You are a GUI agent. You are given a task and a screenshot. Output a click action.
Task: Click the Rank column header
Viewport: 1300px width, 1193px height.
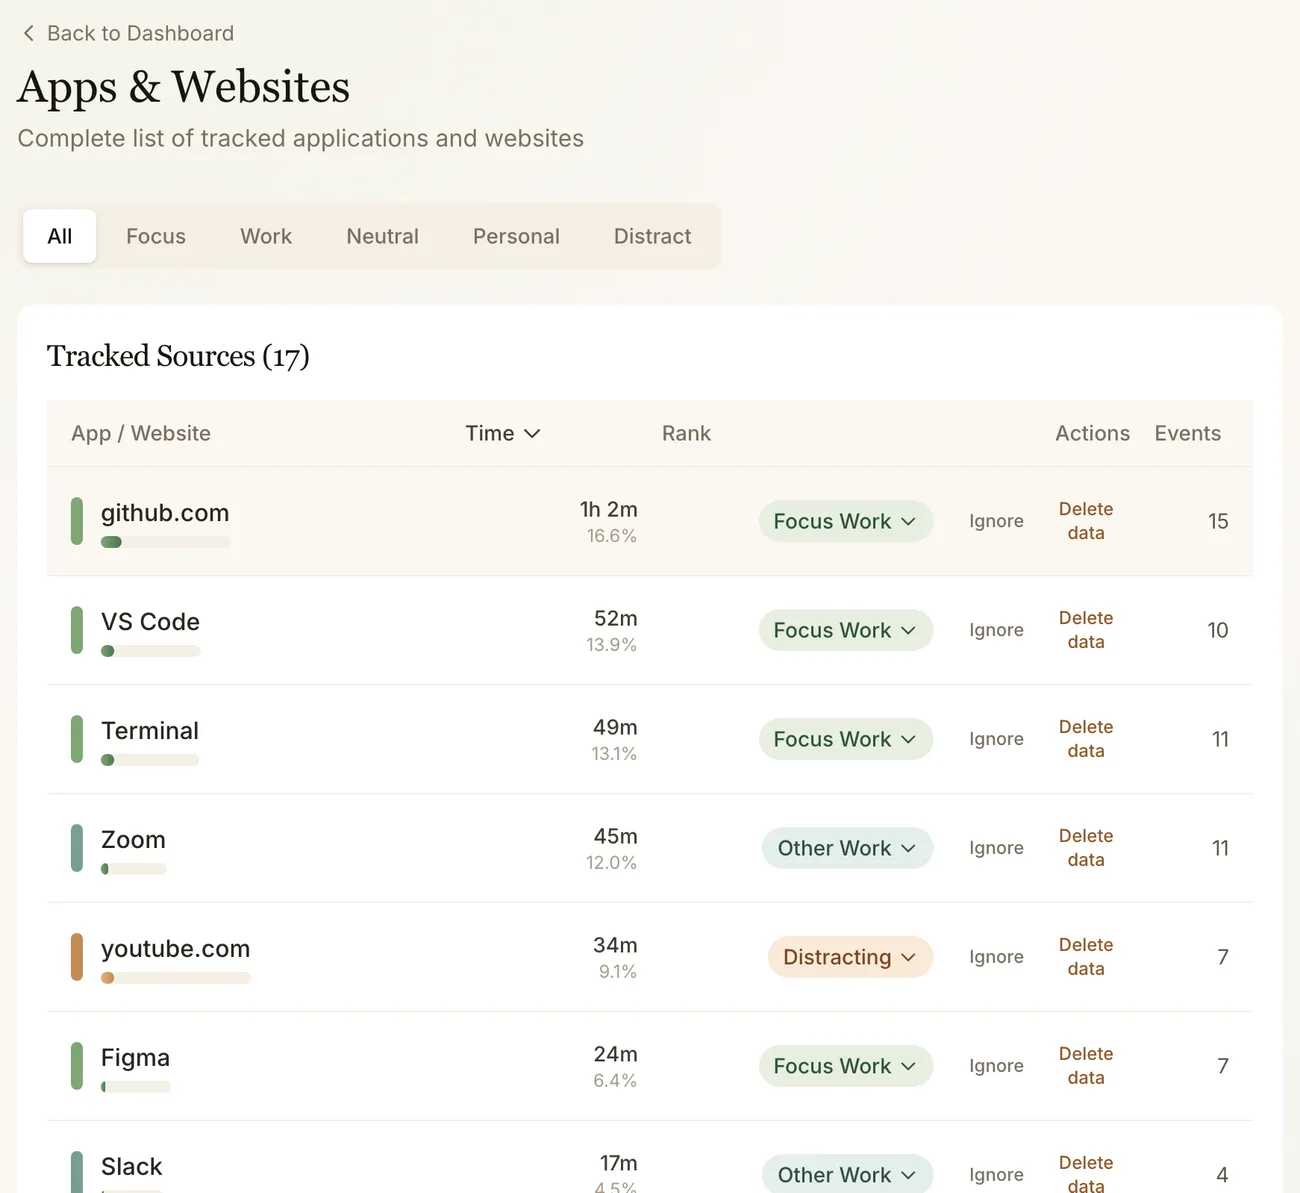tap(686, 433)
